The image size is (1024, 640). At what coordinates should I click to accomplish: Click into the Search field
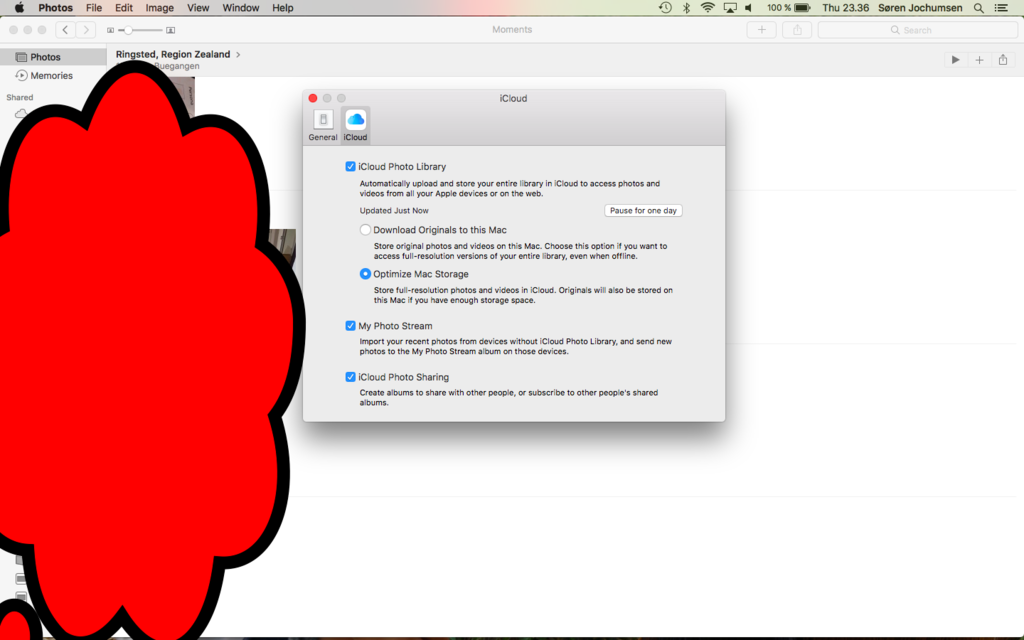[x=918, y=30]
